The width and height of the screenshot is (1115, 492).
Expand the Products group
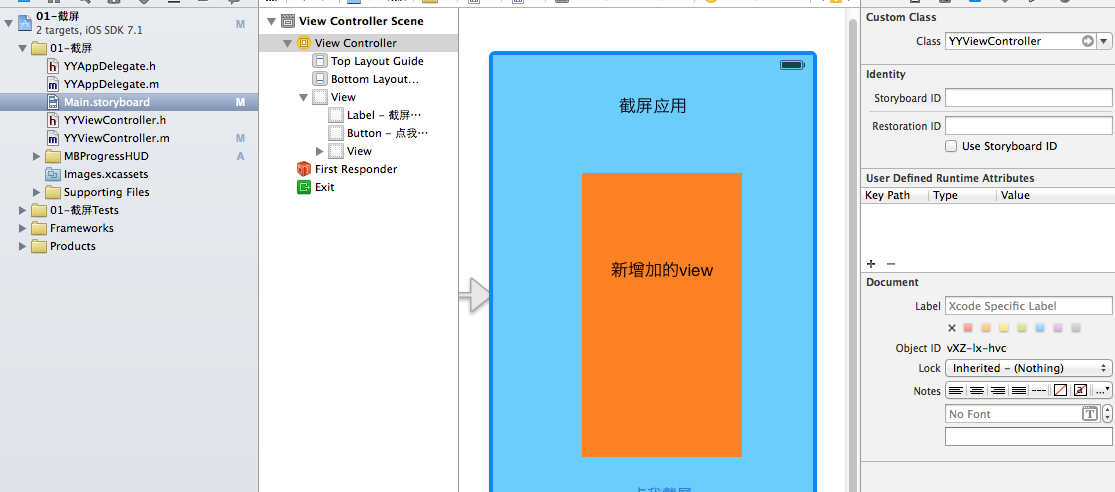tap(23, 246)
